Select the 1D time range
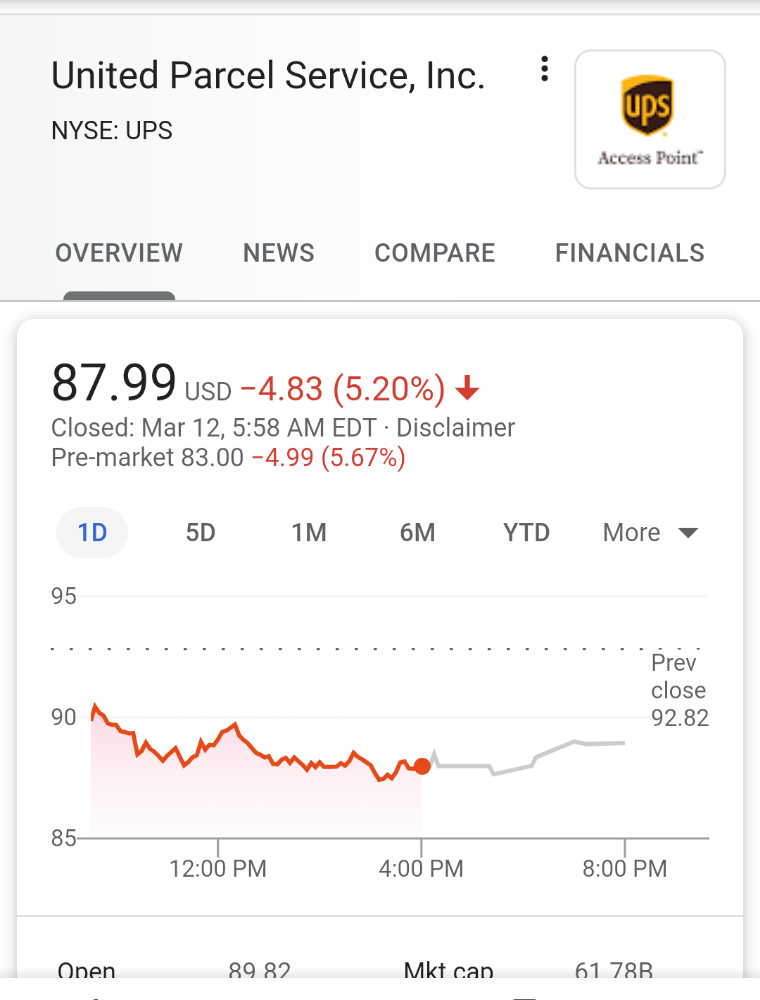 coord(92,533)
